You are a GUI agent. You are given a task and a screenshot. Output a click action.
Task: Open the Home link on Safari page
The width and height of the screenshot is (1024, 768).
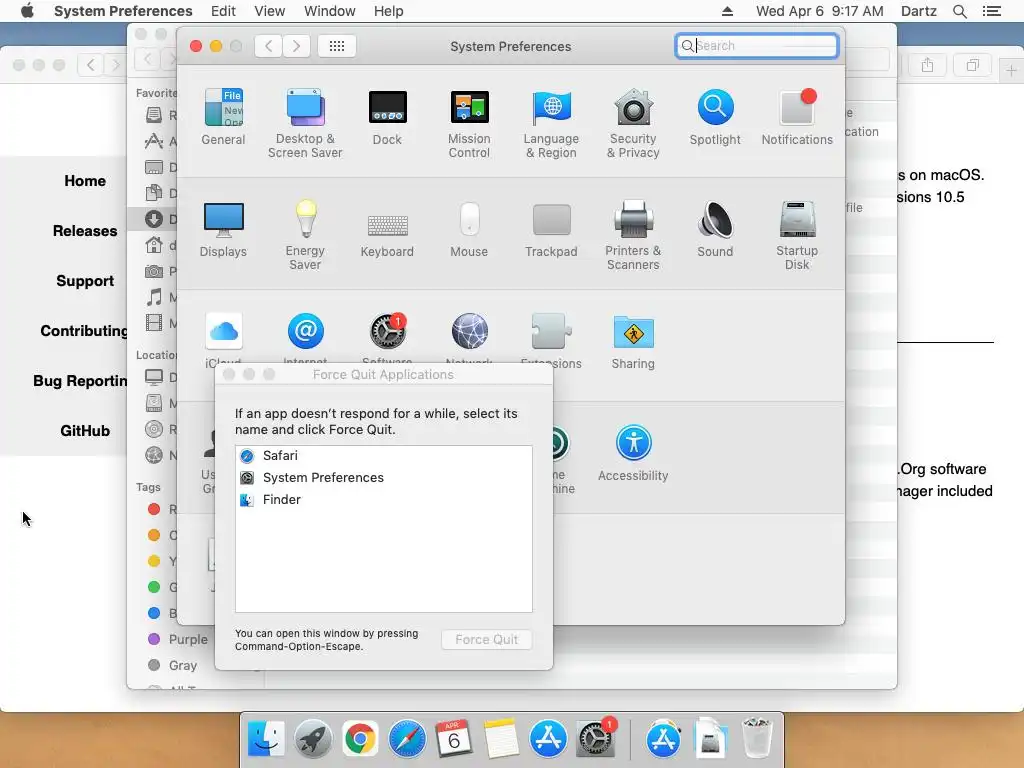(x=85, y=181)
